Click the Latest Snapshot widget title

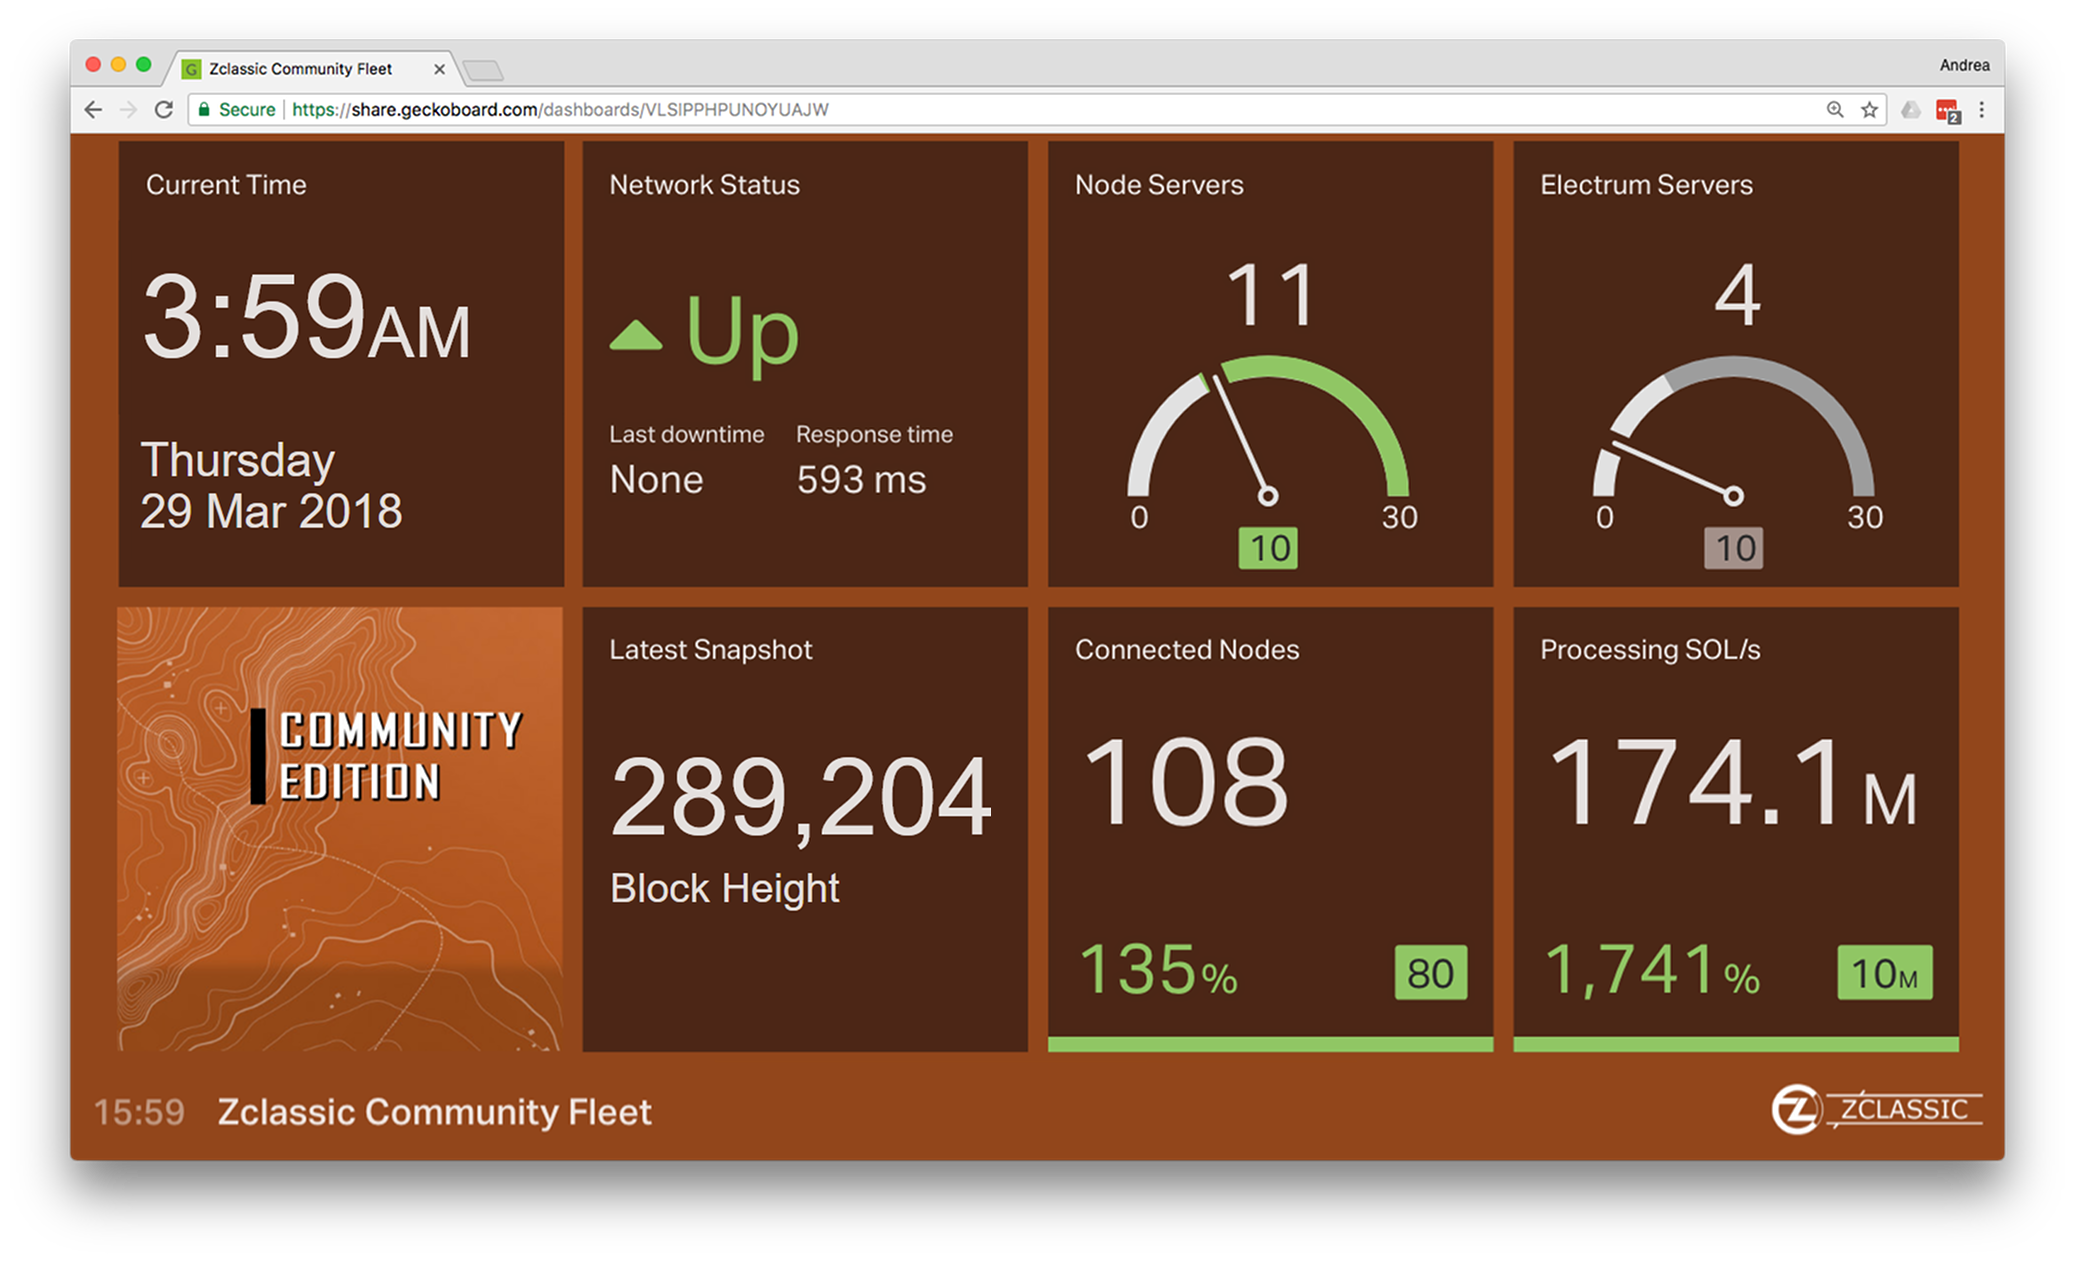[x=710, y=650]
